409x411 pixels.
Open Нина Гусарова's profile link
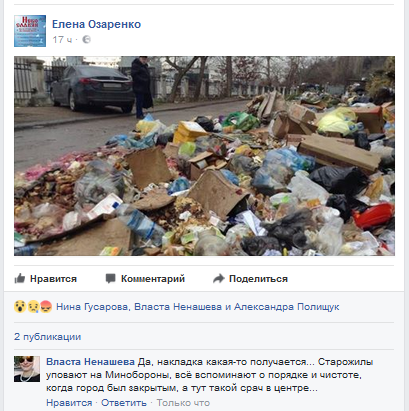(x=92, y=307)
